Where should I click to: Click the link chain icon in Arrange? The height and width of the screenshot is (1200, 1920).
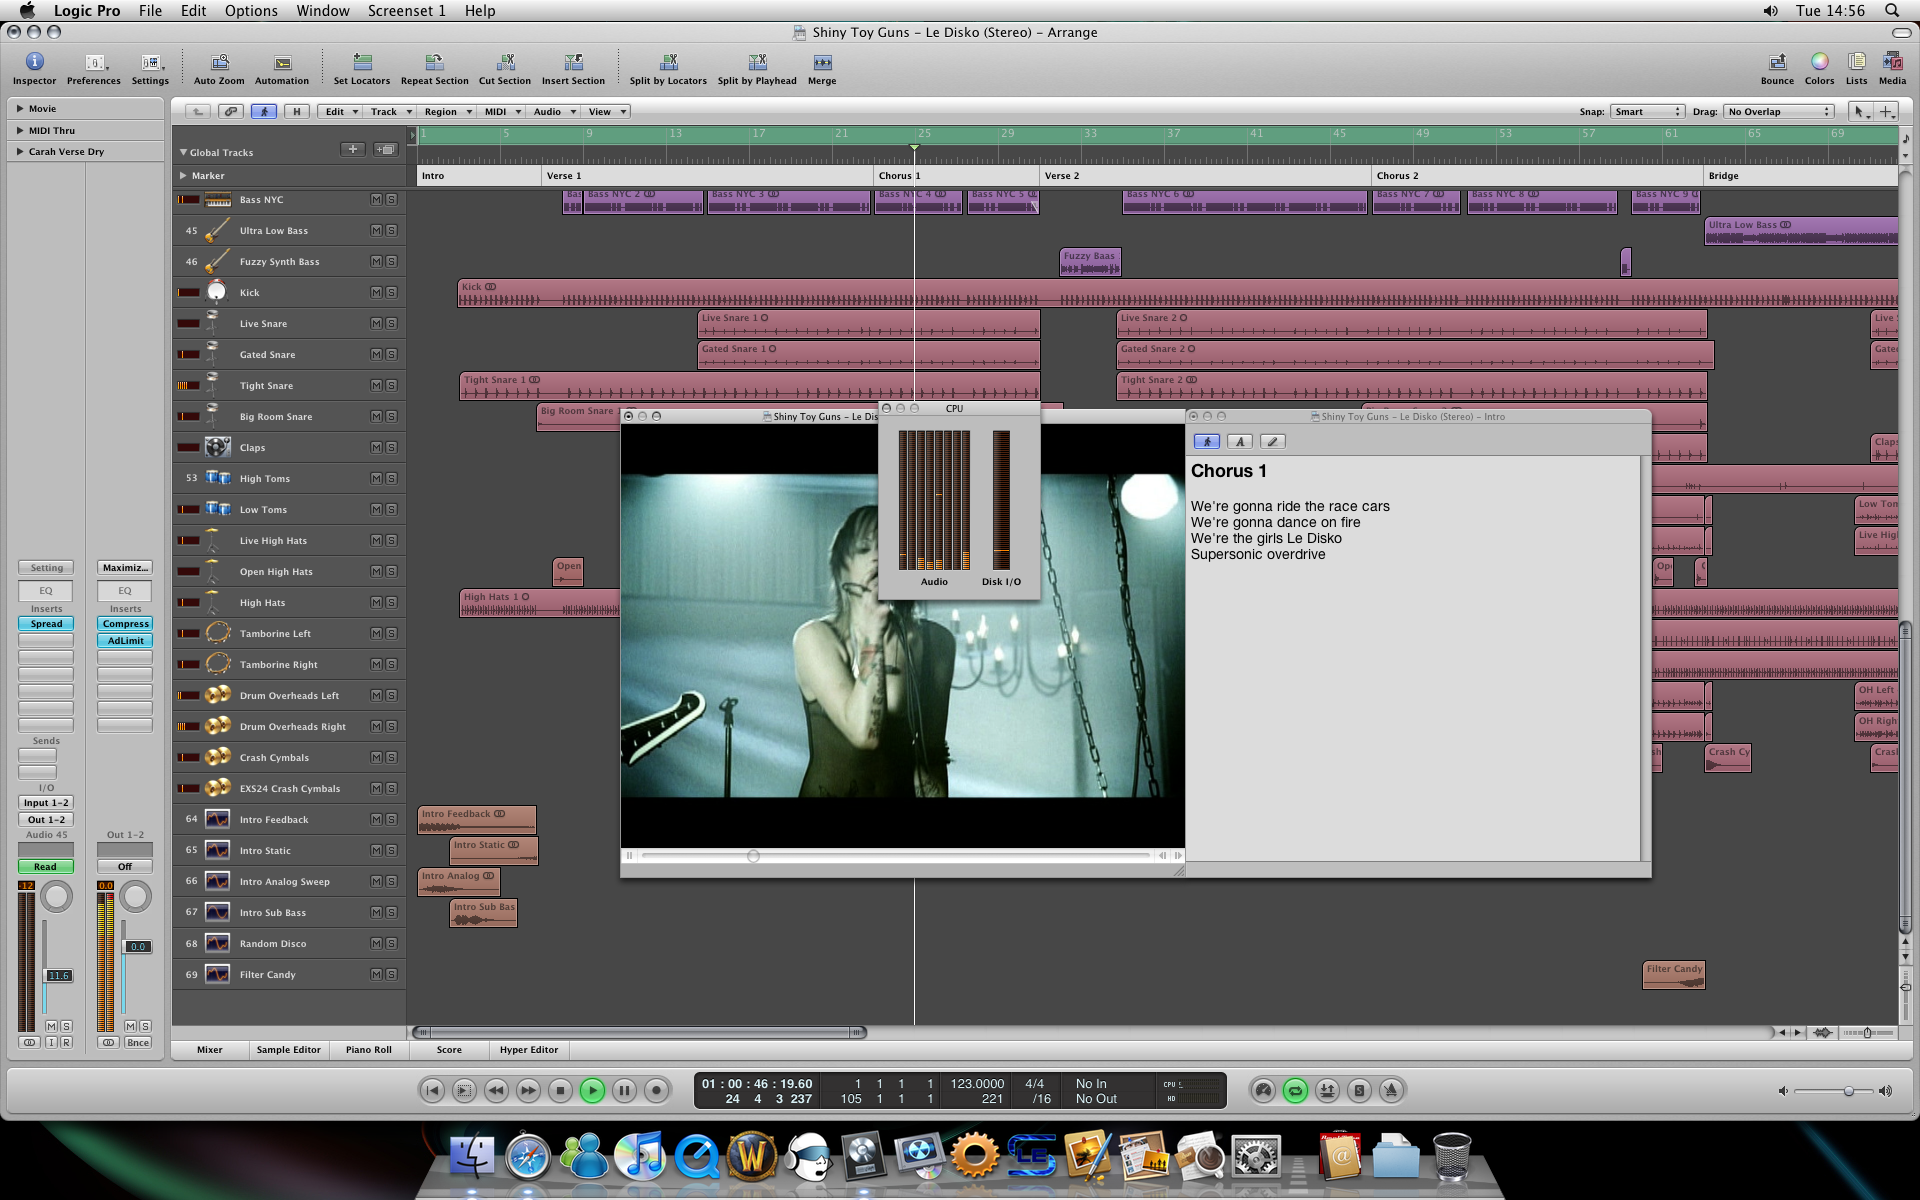(x=231, y=112)
